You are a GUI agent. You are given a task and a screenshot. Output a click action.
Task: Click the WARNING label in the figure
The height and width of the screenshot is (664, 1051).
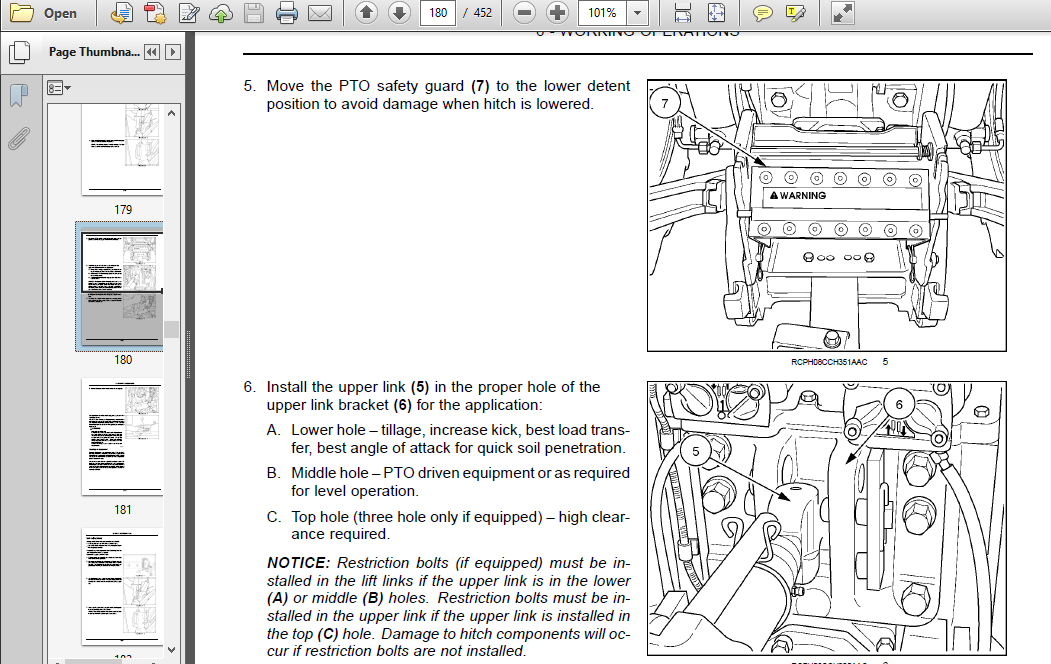(x=798, y=196)
